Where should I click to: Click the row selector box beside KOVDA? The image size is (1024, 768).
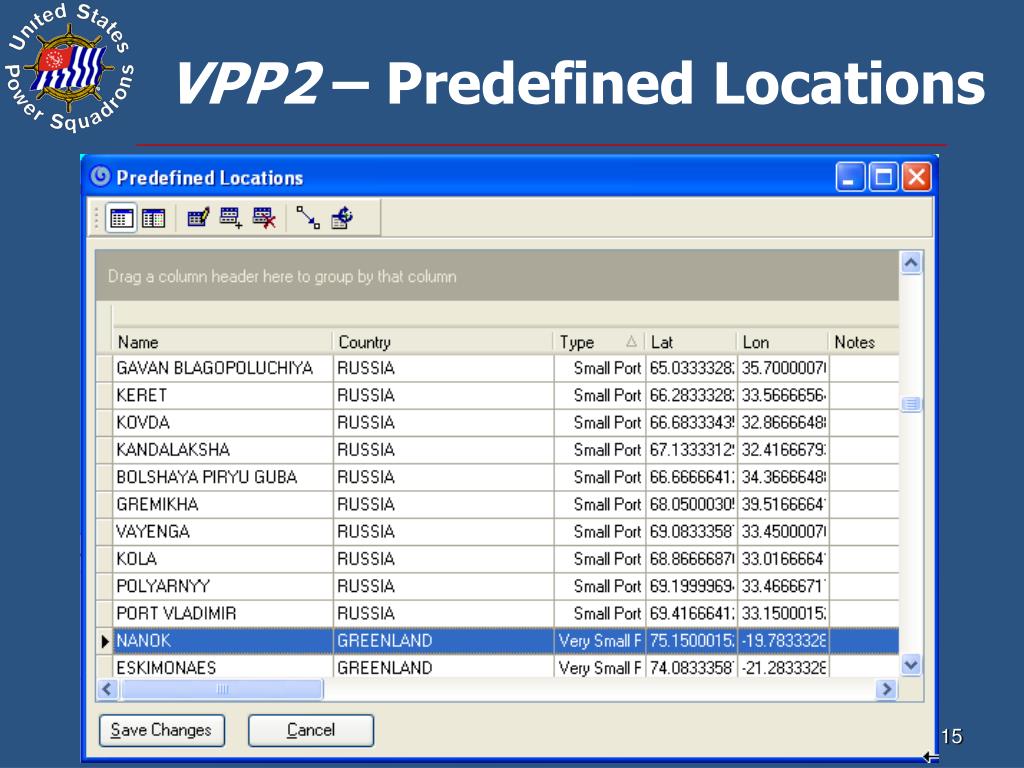click(104, 423)
